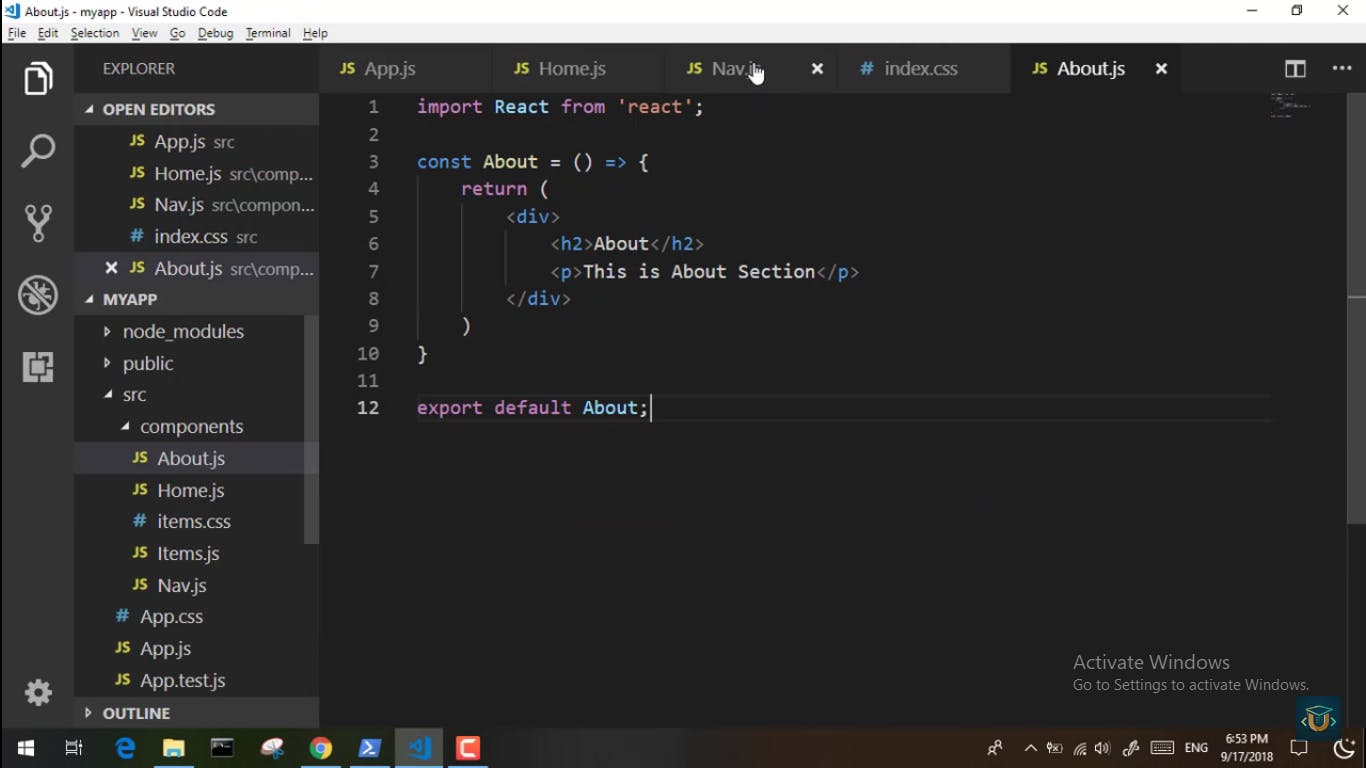1366x768 pixels.
Task: Select index.css in Open Editors list
Action: 197,237
